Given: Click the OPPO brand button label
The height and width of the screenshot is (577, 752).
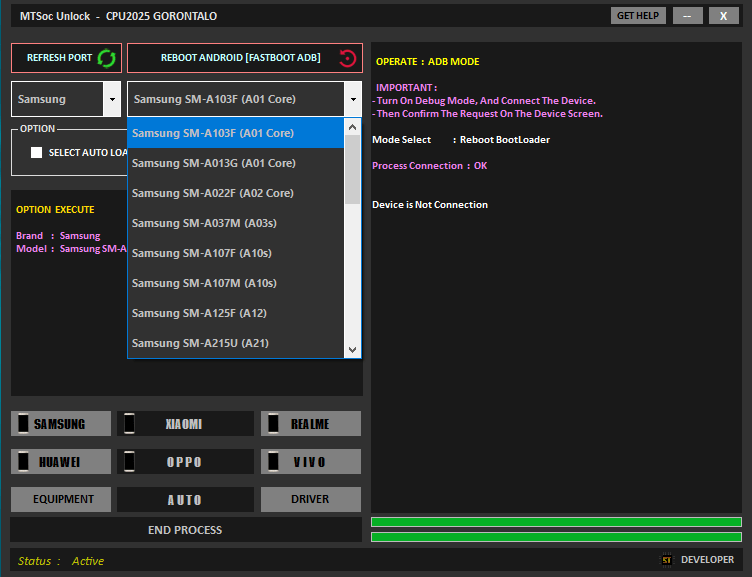Looking at the screenshot, I should (184, 462).
